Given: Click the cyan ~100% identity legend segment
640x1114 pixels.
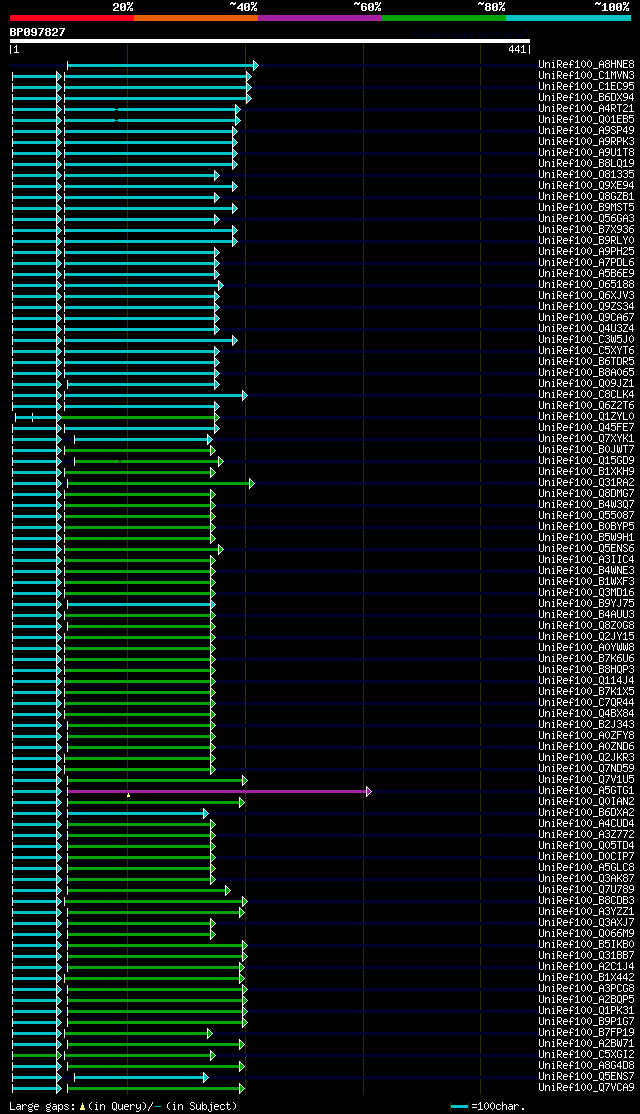Looking at the screenshot, I should 568,18.
